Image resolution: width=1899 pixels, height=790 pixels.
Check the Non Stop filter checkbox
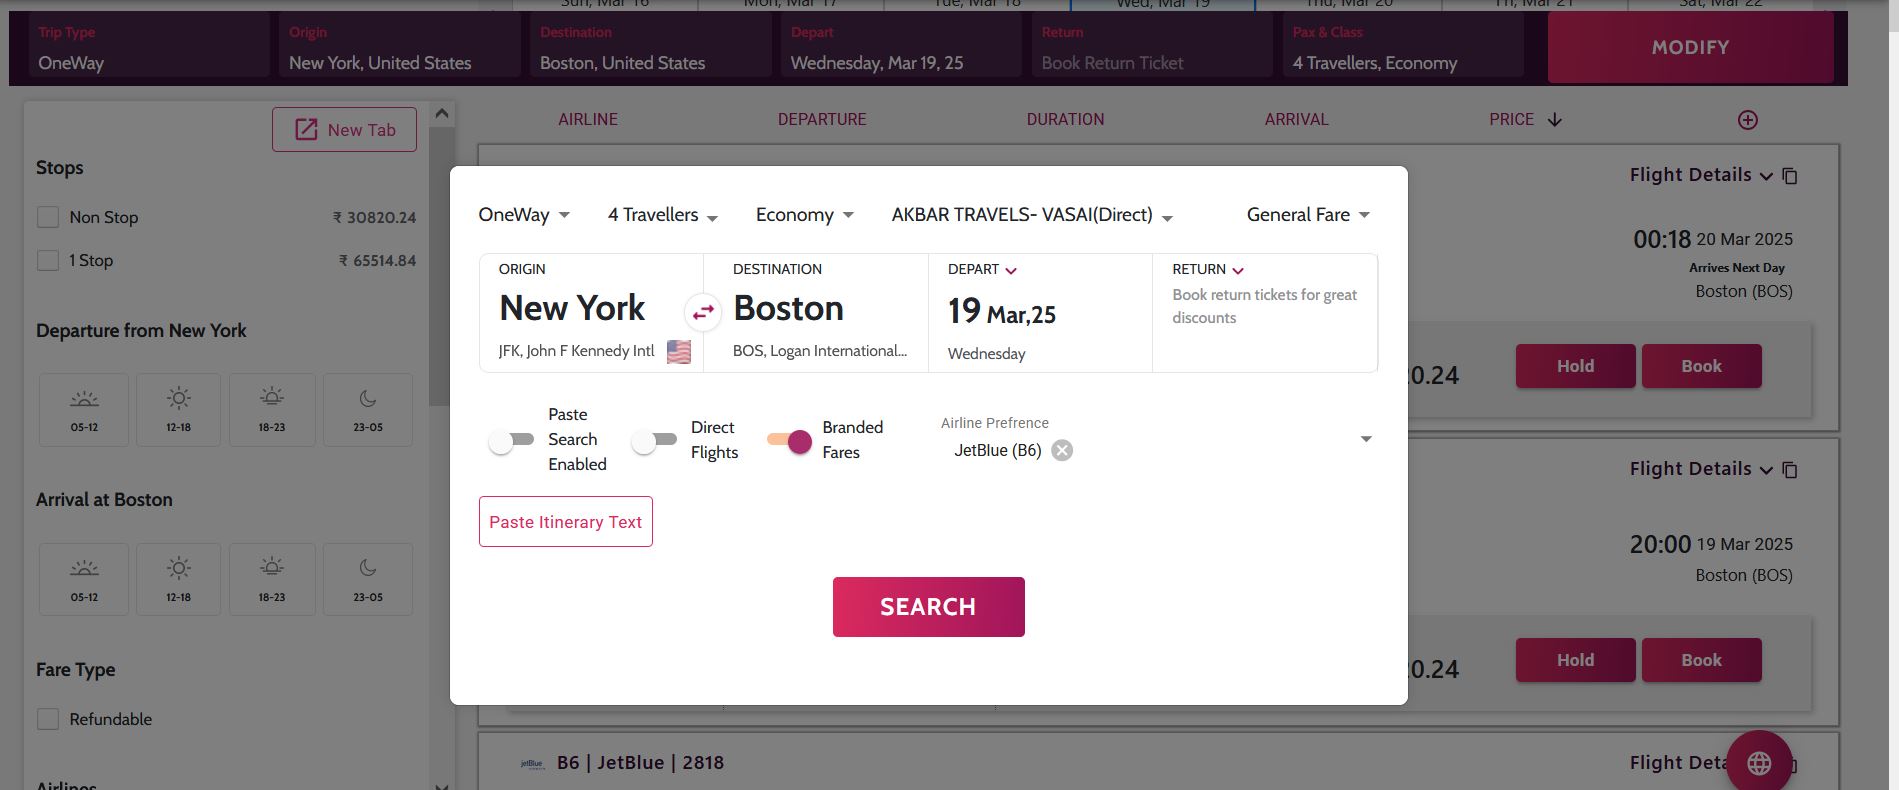[48, 217]
